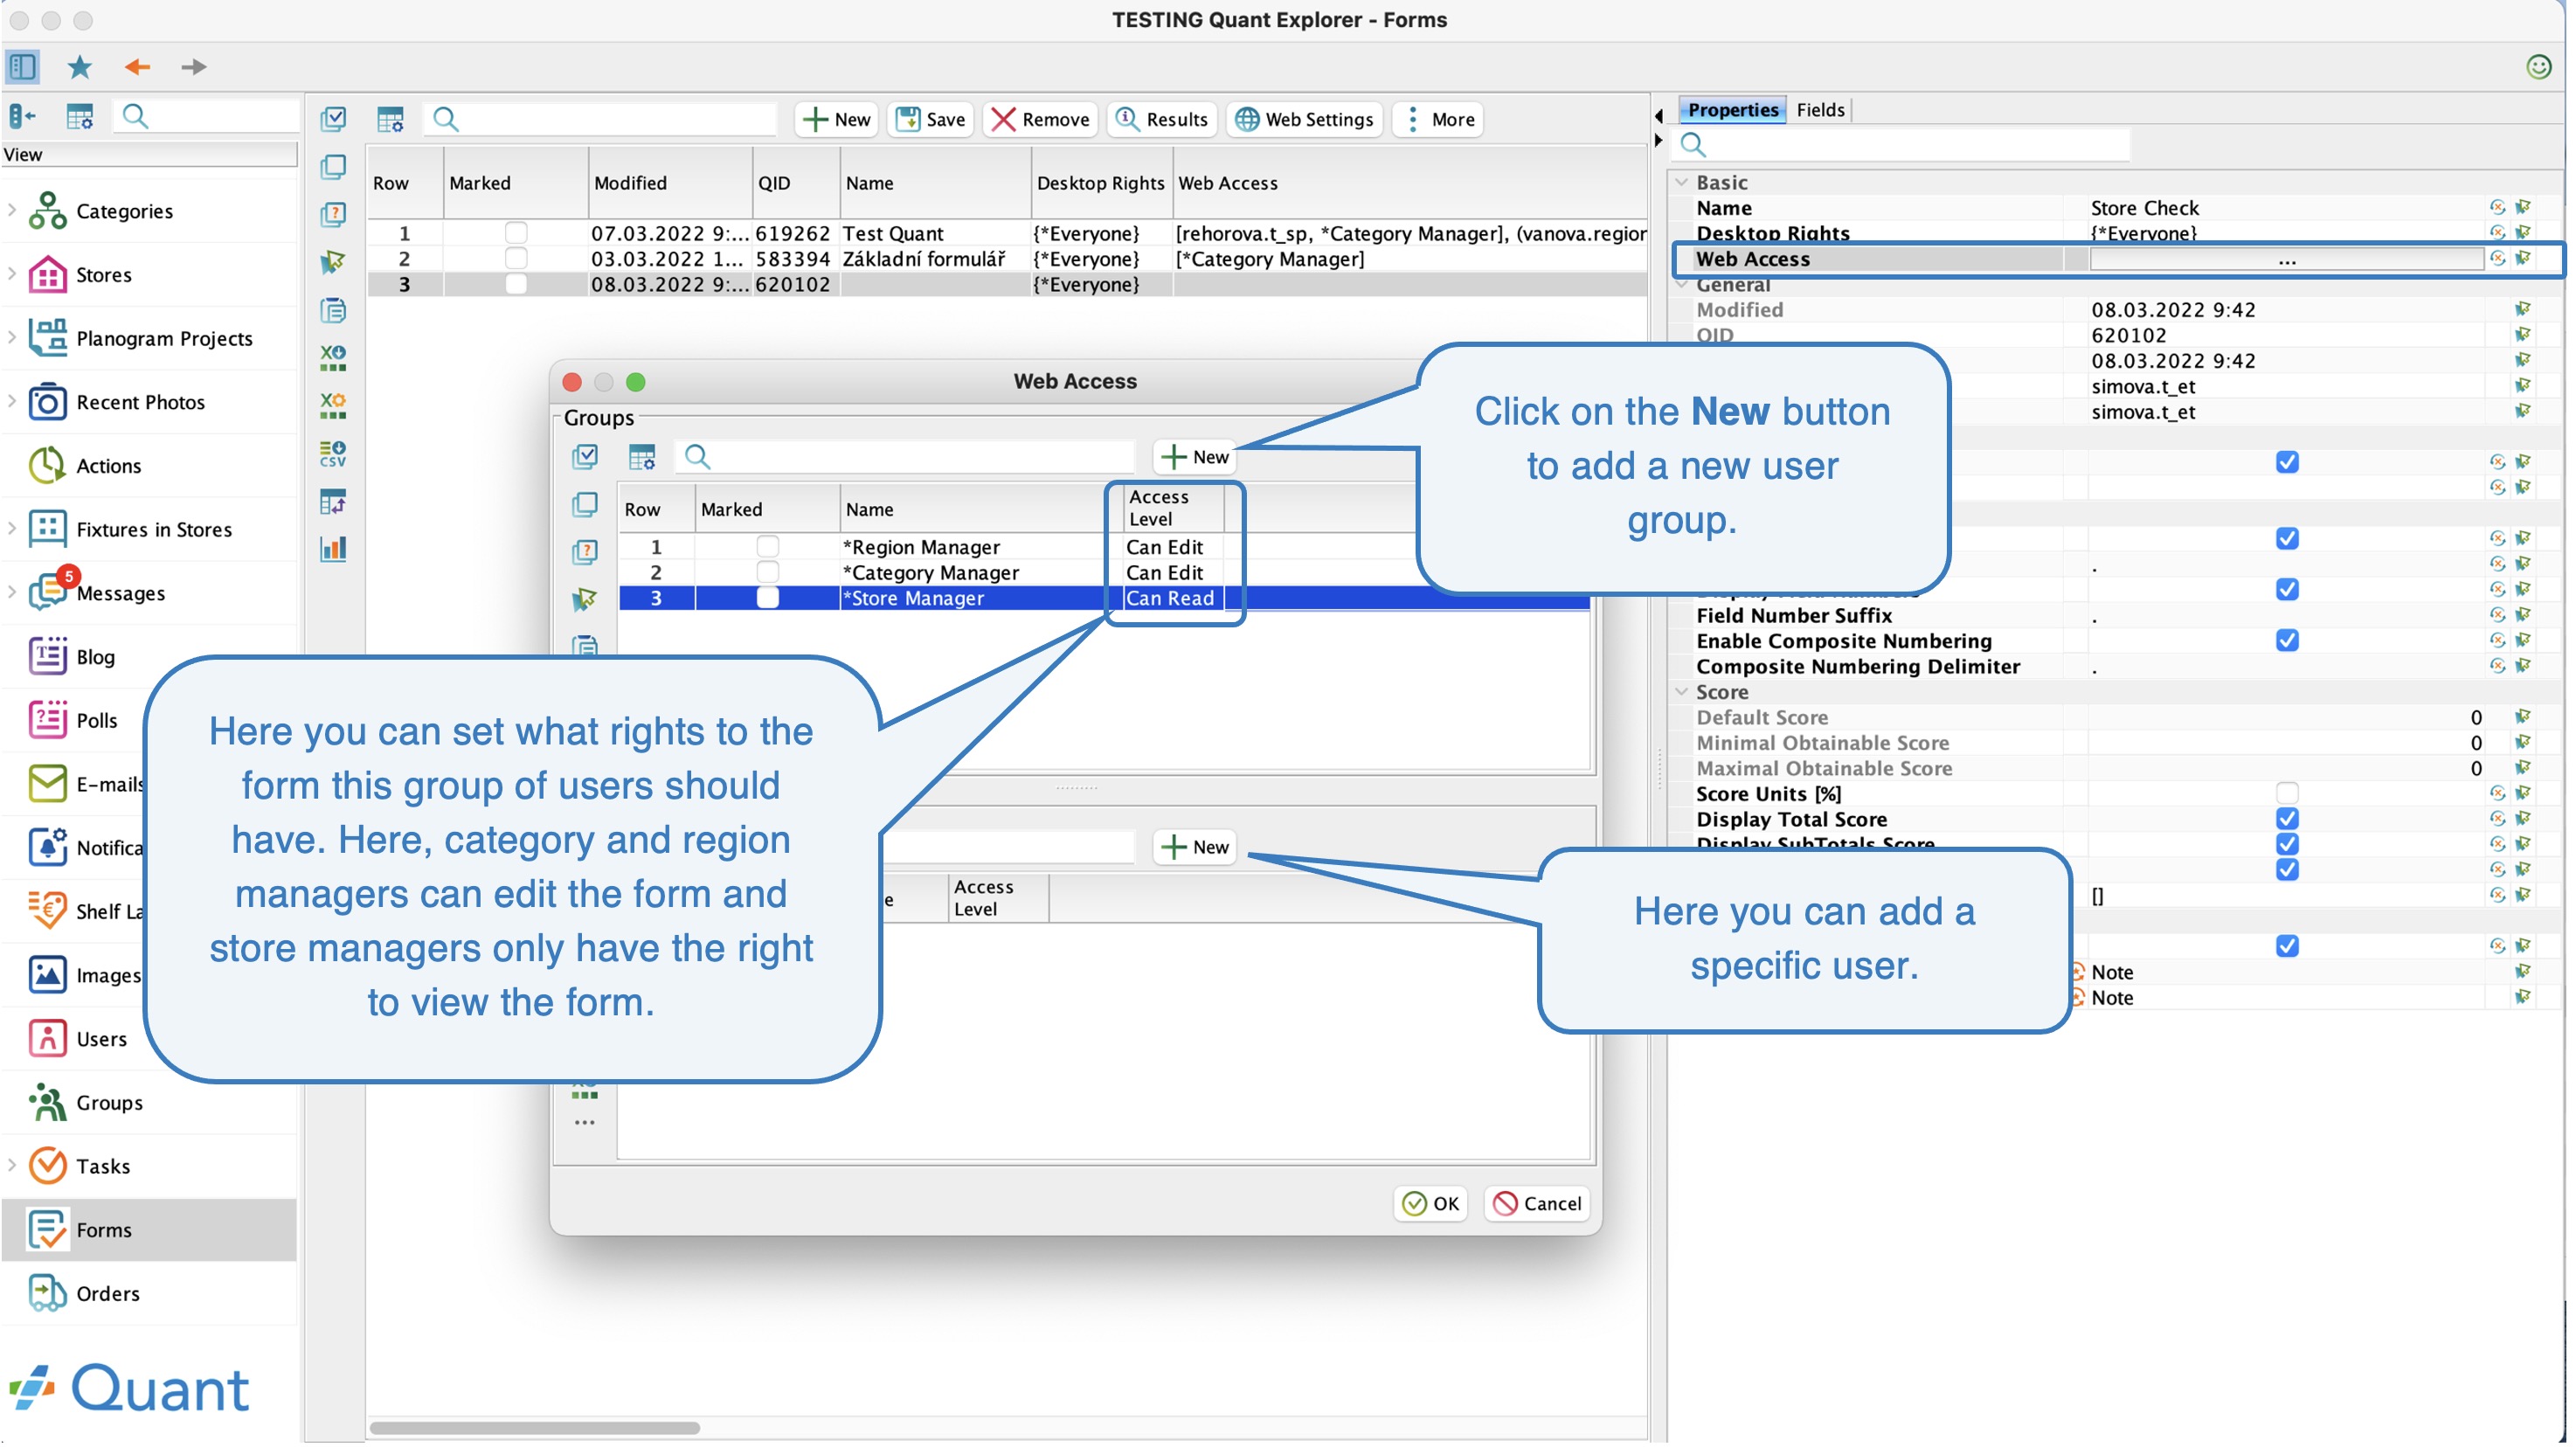Click the forms list horizontal scrollbar
Viewport: 2576px width, 1447px height.
tap(535, 1429)
